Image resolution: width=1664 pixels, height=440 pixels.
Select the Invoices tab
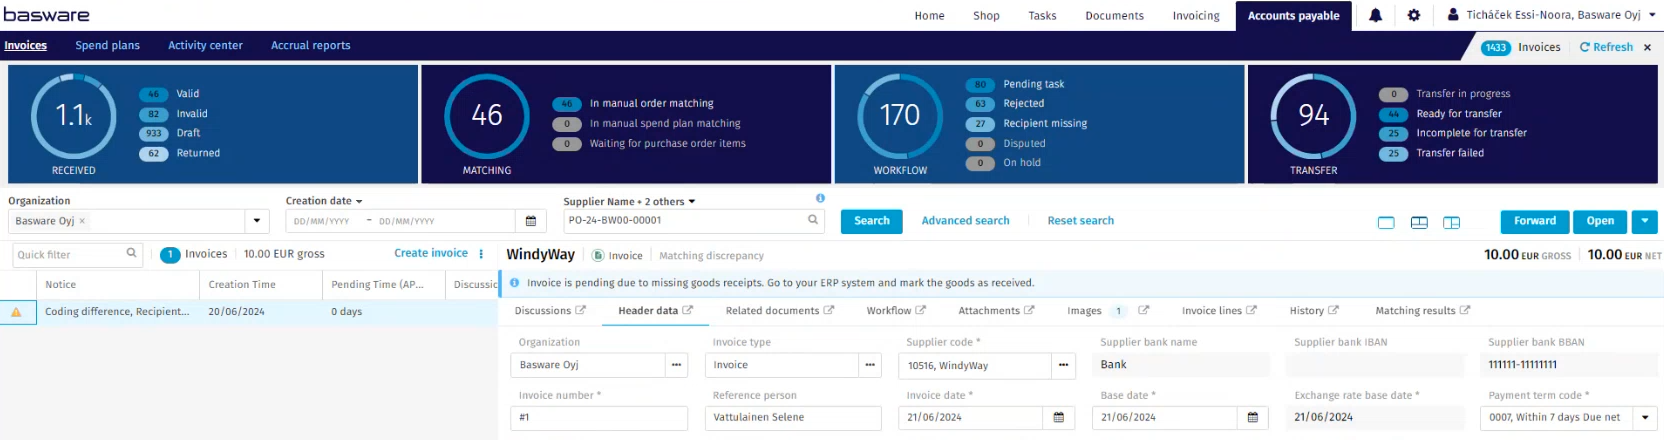(25, 45)
